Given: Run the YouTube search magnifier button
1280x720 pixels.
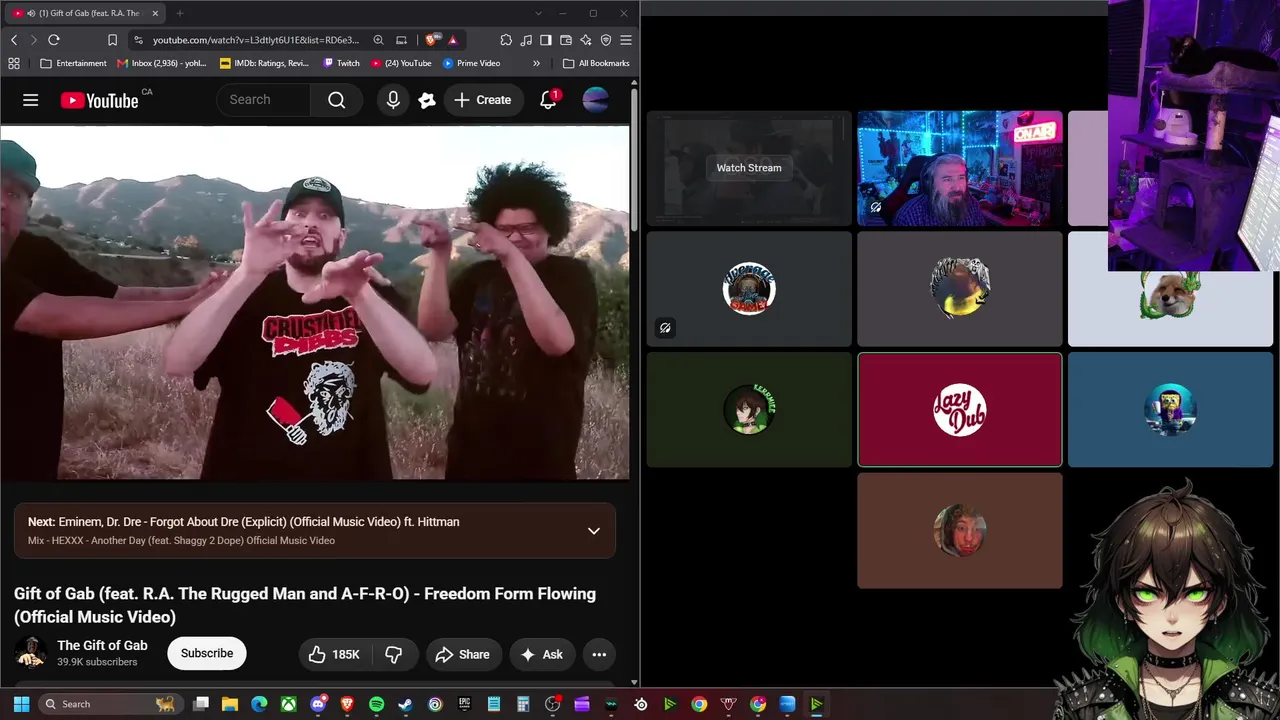Looking at the screenshot, I should click(337, 100).
